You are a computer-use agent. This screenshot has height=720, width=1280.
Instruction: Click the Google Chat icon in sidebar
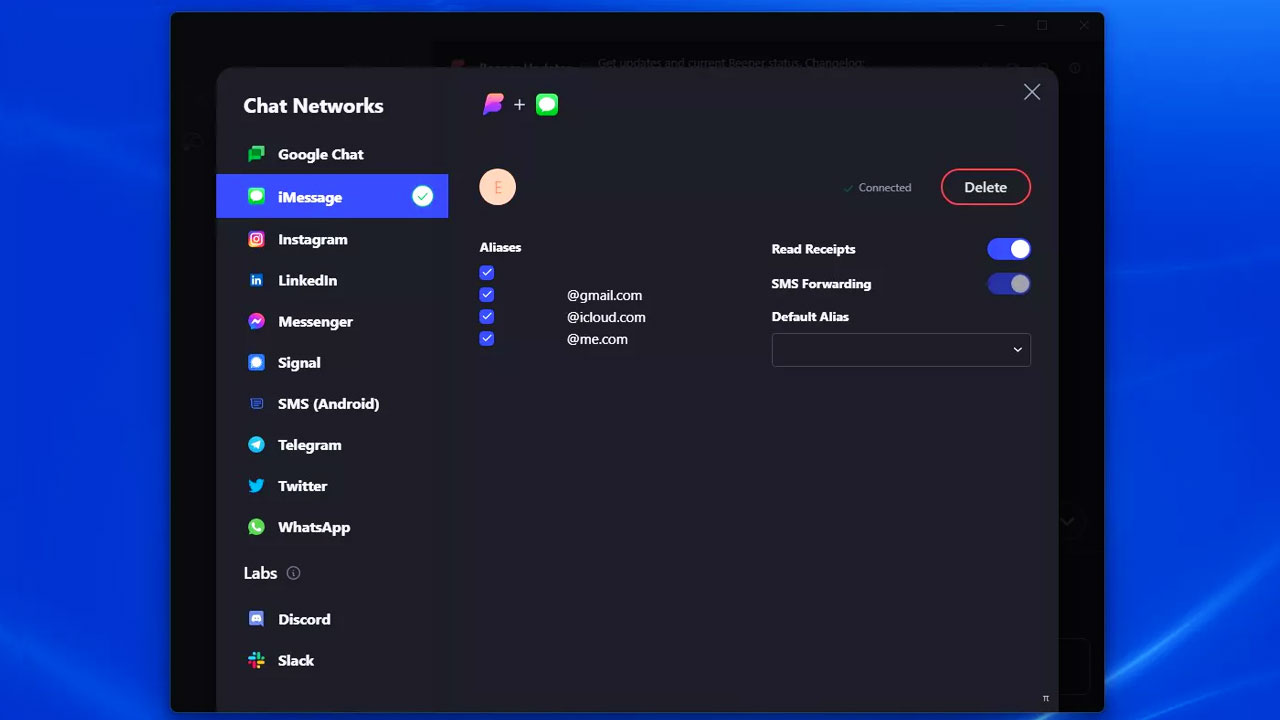pos(257,154)
